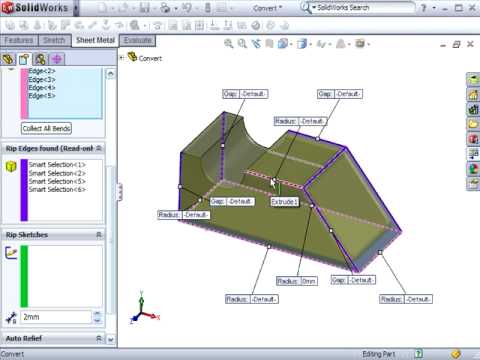The height and width of the screenshot is (360, 480).
Task: Click the Undo icon
Action: click(x=187, y=8)
